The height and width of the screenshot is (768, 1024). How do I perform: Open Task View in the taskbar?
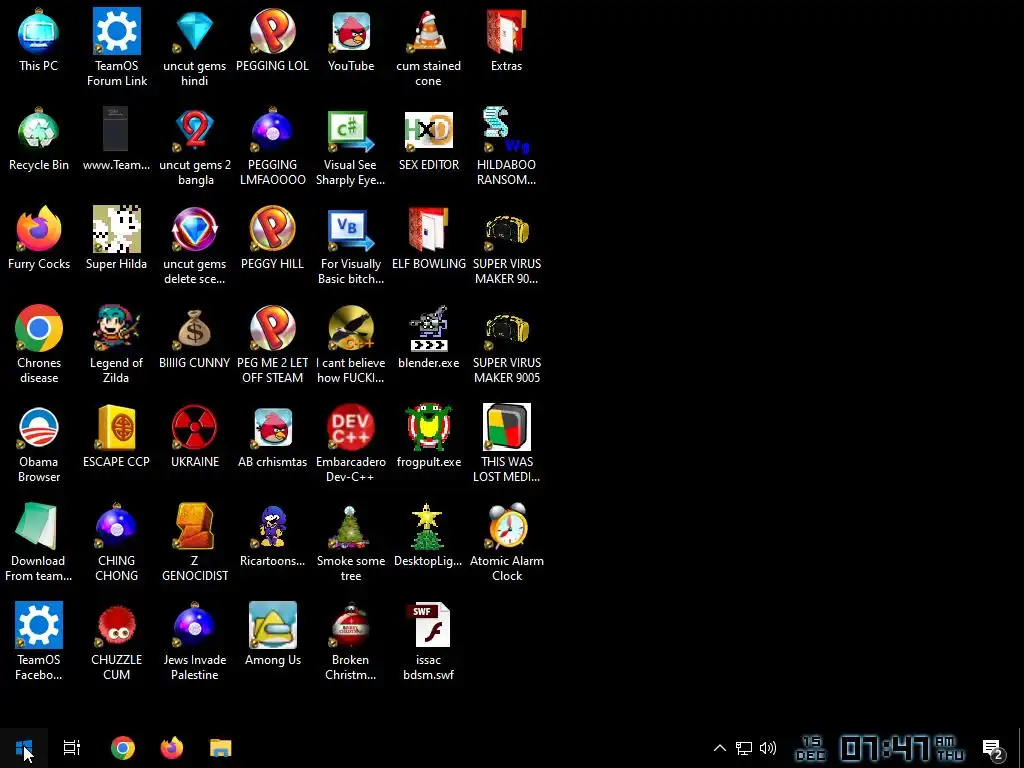coord(72,748)
